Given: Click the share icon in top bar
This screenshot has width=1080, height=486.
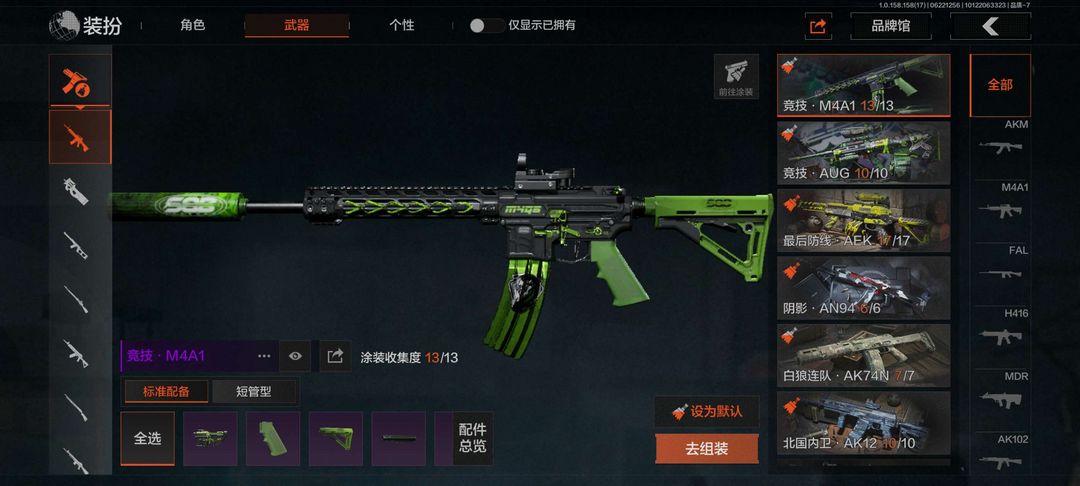Looking at the screenshot, I should pyautogui.click(x=818, y=26).
